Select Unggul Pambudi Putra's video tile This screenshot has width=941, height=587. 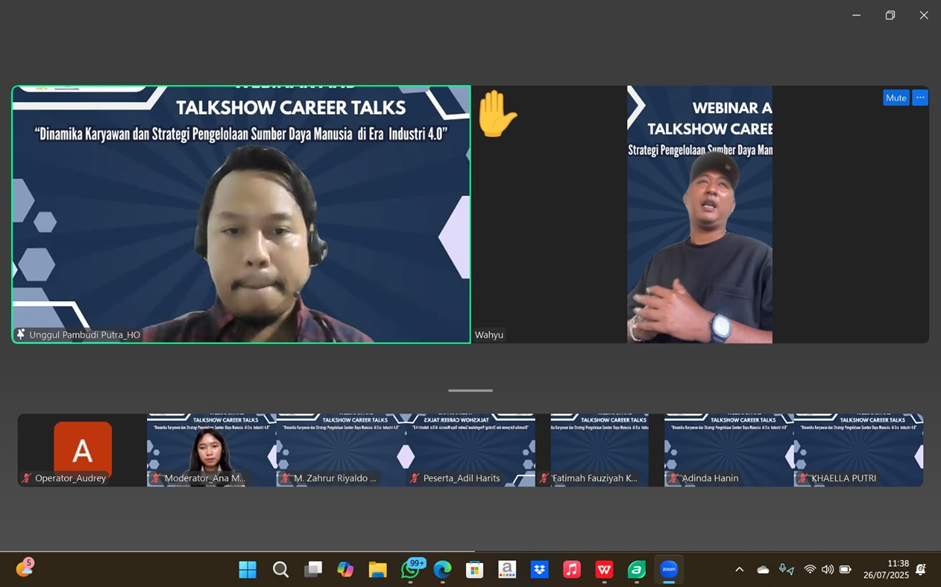tap(241, 214)
